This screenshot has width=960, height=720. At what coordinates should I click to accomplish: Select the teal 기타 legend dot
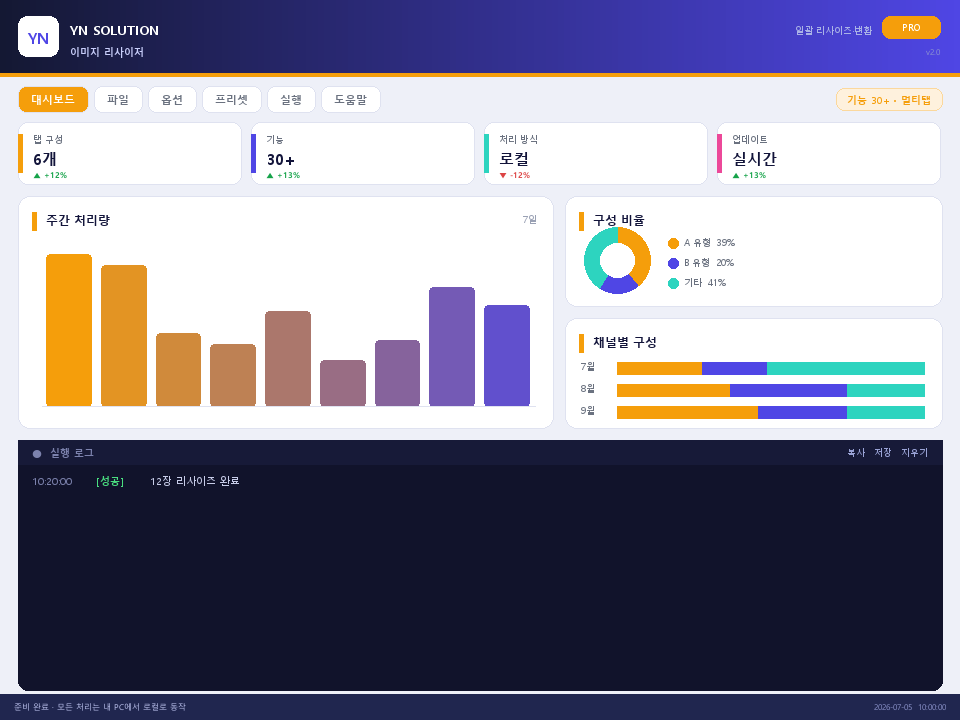coord(673,283)
